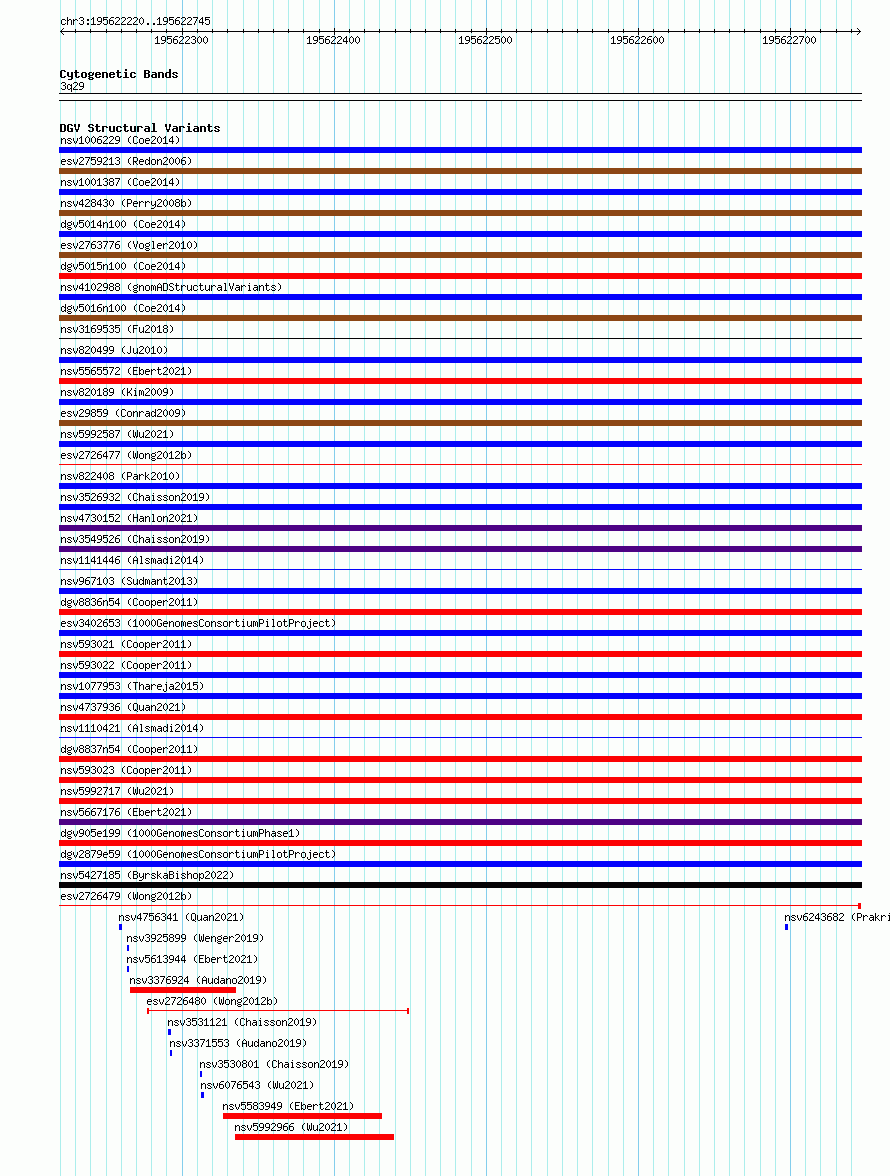
Task: Click the nsv5667176 (Ebert2021) label
Action: [126, 812]
